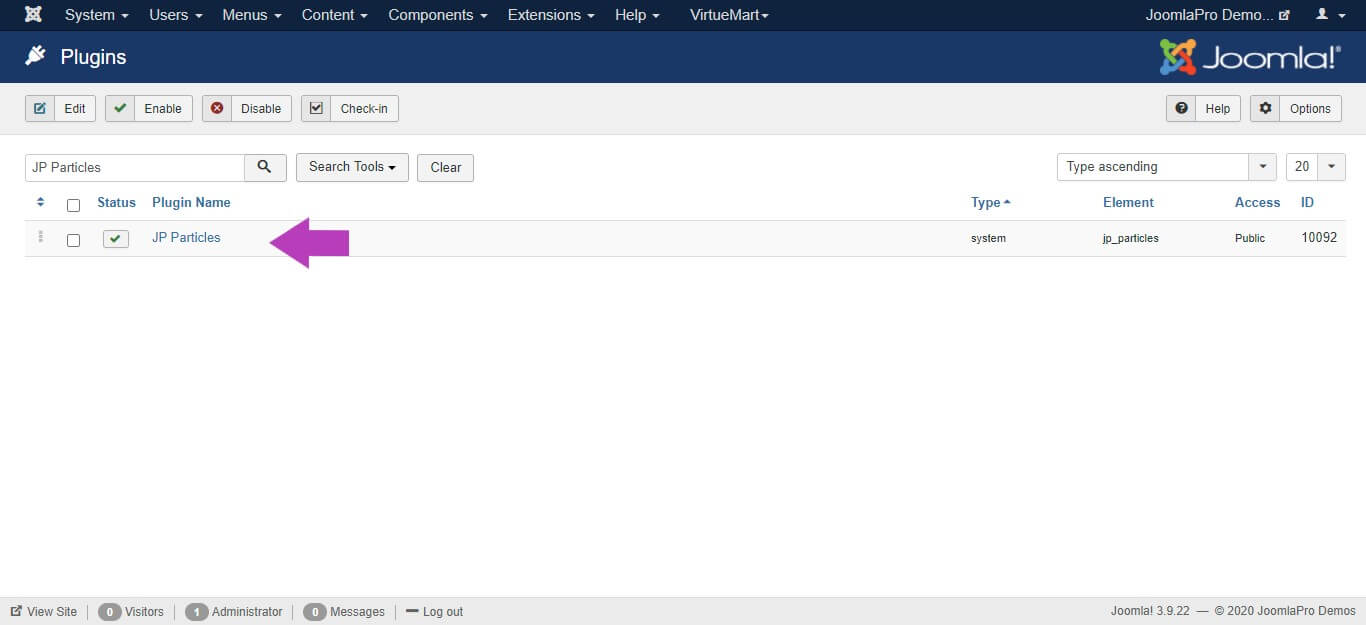The image size is (1366, 625).
Task: Click the magnifying glass search button
Action: [265, 167]
